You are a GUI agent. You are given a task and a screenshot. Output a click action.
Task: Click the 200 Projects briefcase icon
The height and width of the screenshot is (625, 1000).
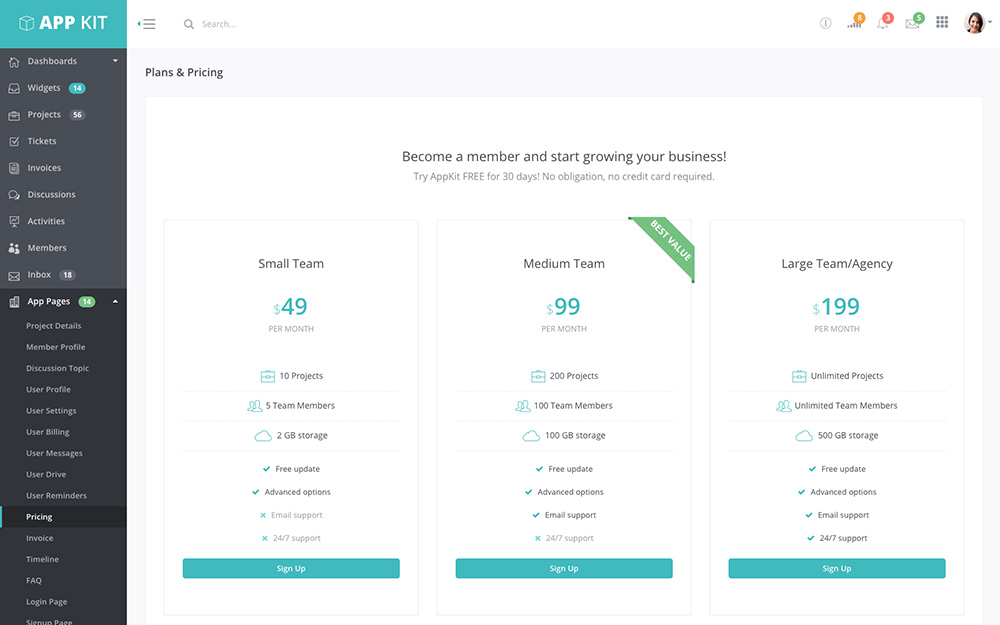tap(538, 376)
